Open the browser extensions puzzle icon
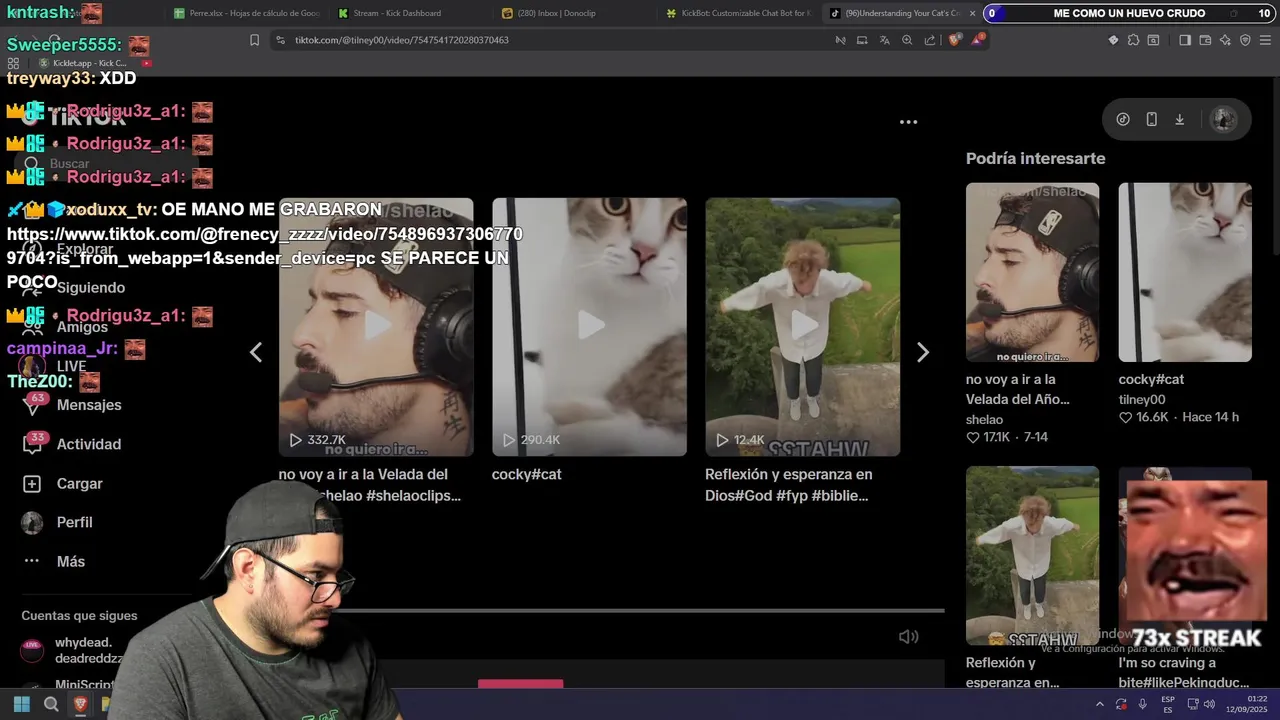The width and height of the screenshot is (1280, 720). (x=1133, y=40)
